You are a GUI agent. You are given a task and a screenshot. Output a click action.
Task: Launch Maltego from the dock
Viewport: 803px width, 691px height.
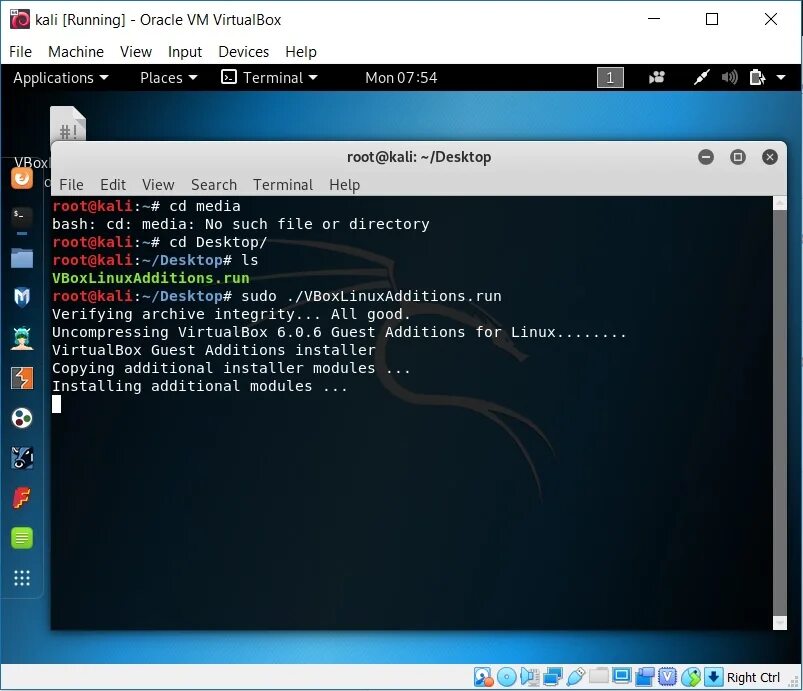click(22, 418)
